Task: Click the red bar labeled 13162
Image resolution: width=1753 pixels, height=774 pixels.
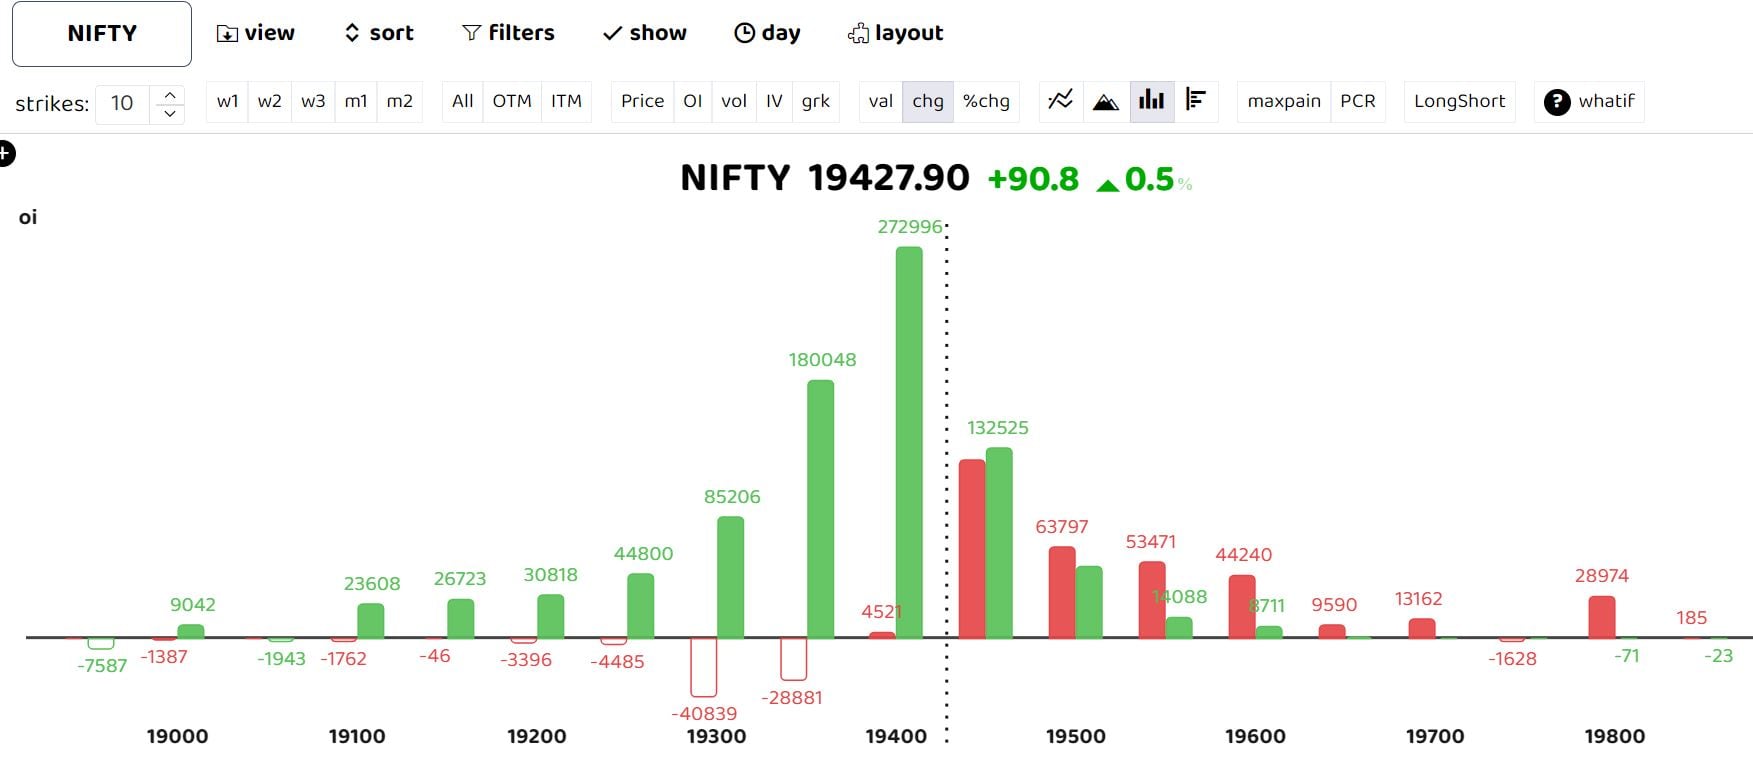Action: click(x=1422, y=628)
